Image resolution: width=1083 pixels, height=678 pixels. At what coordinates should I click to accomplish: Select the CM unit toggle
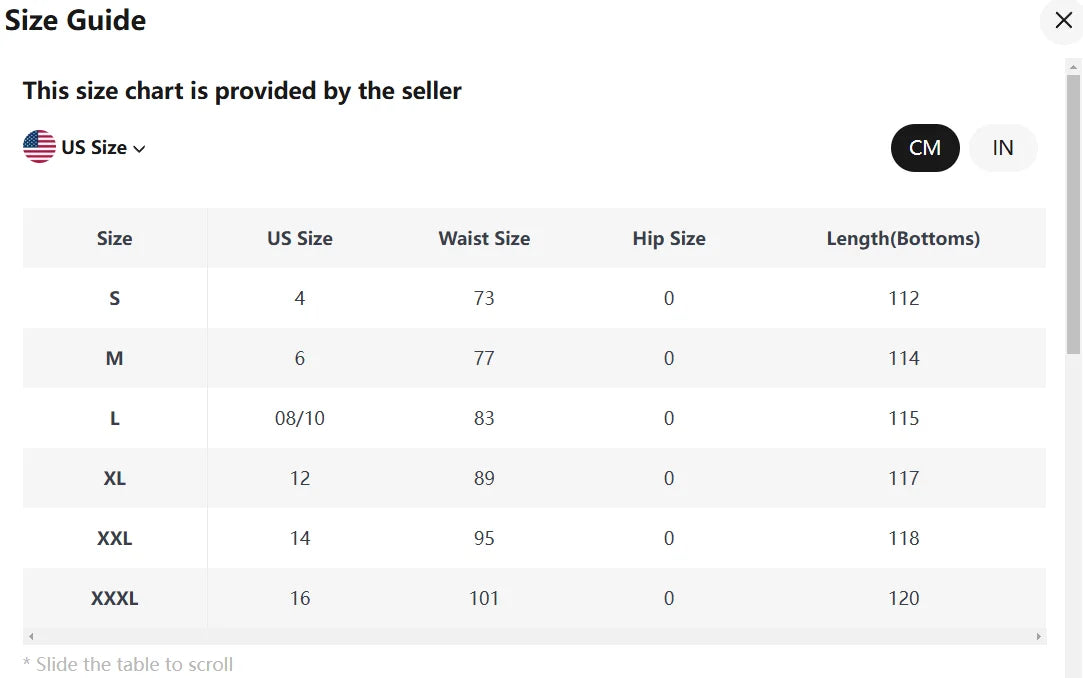[925, 148]
